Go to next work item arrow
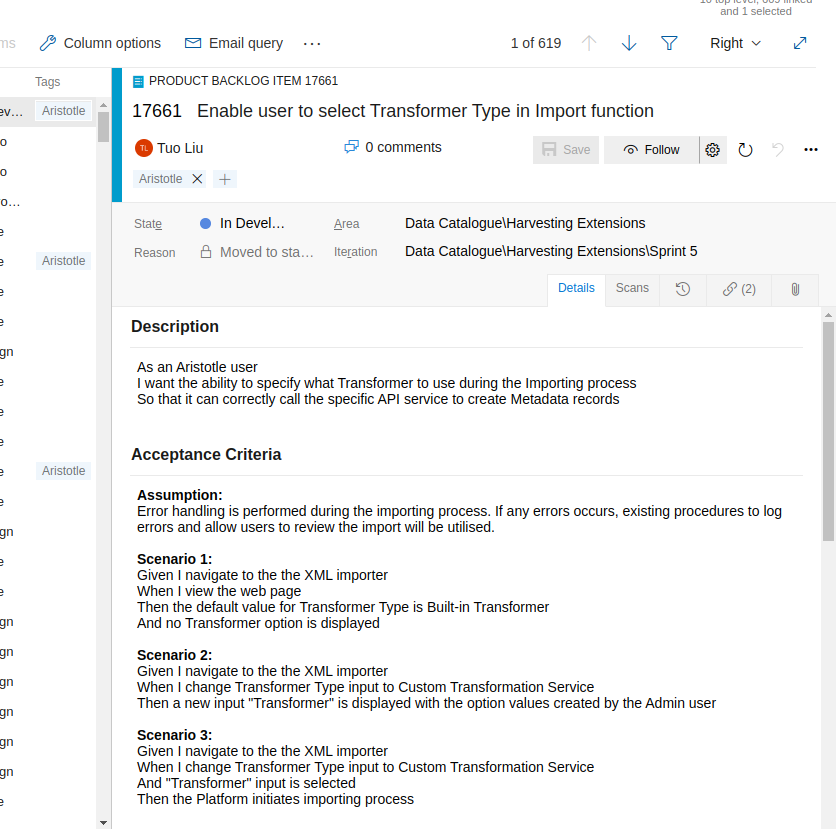The height and width of the screenshot is (829, 836). point(629,43)
